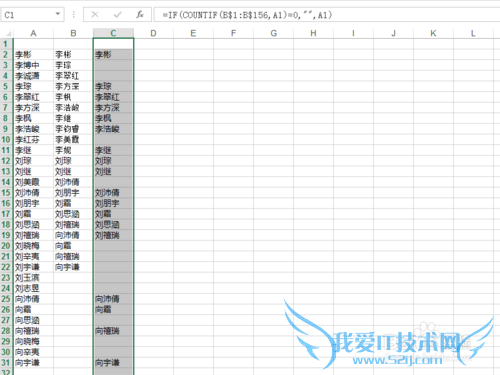Click cell B22 containing 向宇谦

(x=73, y=267)
